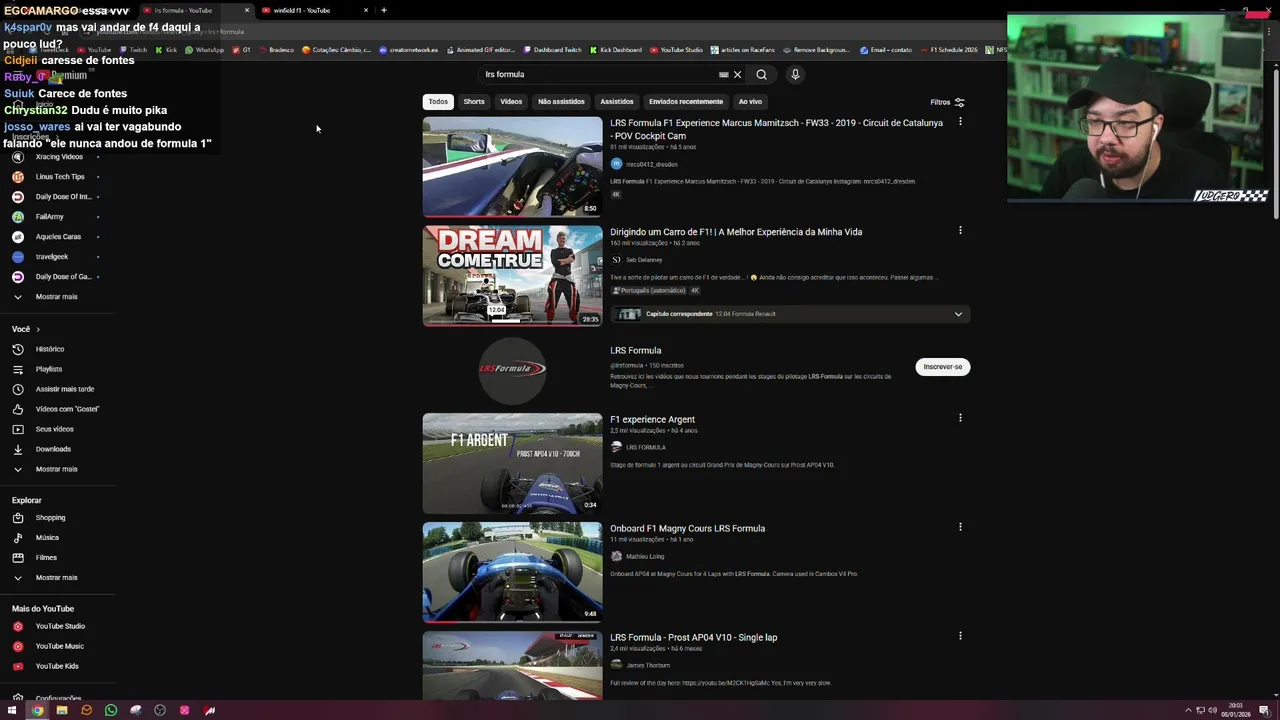Open Linus Tech Tips subscription
The width and height of the screenshot is (1280, 720).
click(x=60, y=177)
